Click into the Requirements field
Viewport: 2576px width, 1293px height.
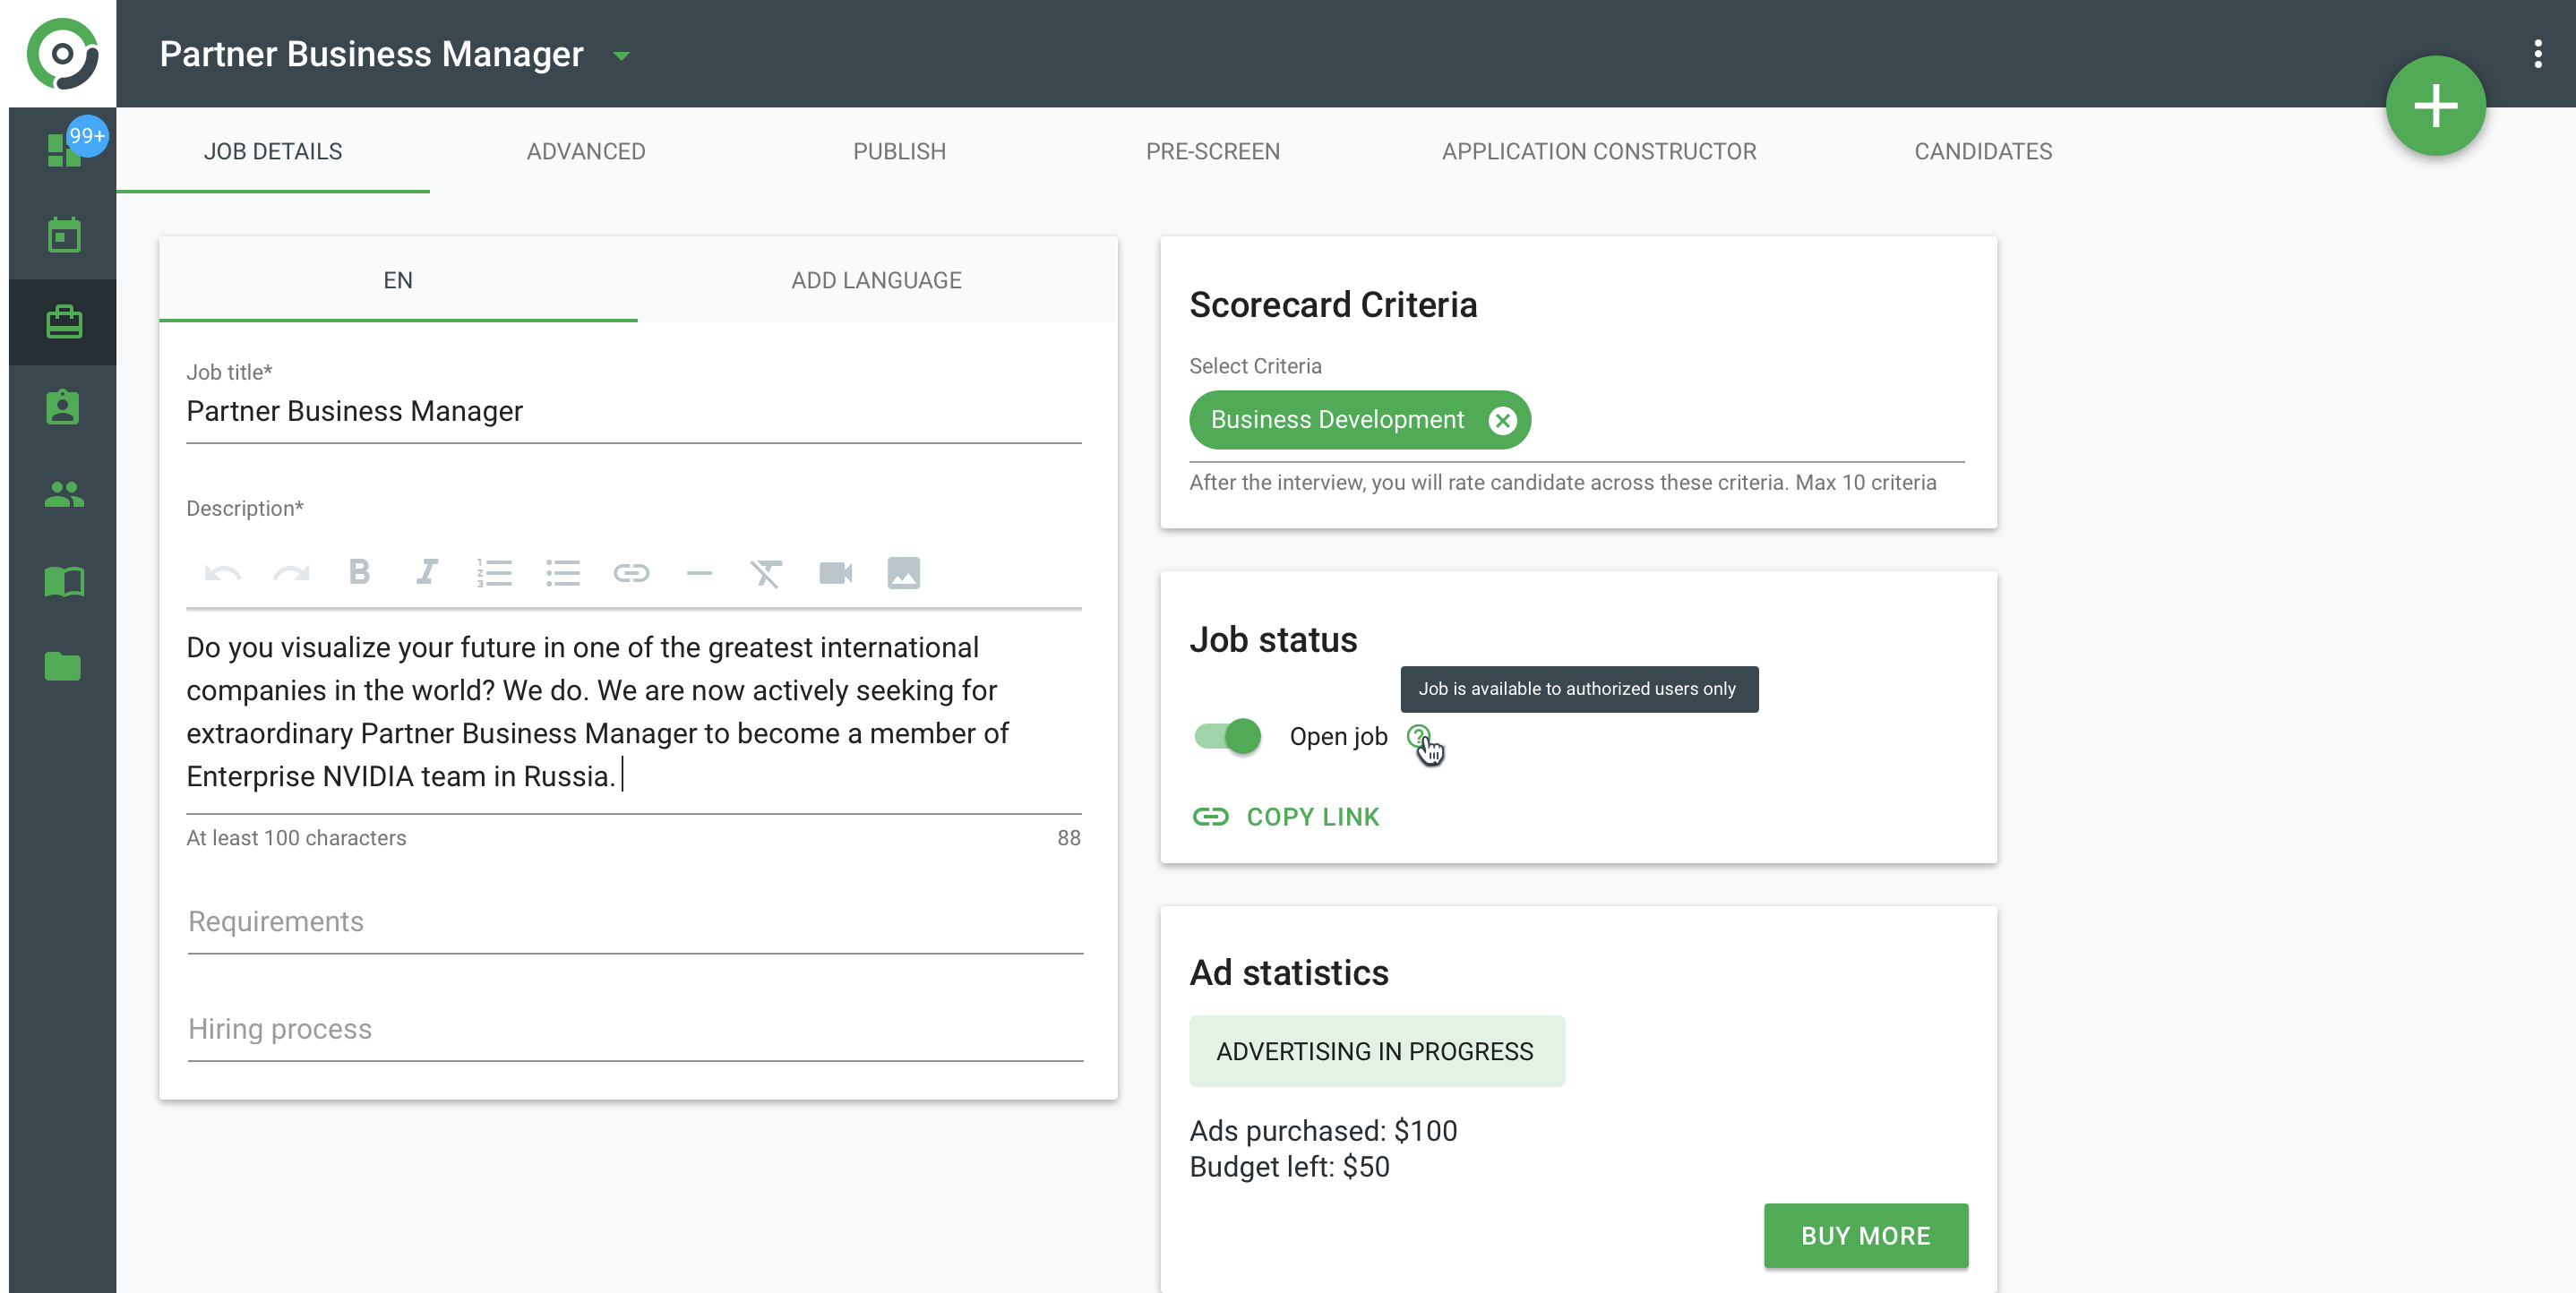coord(635,922)
